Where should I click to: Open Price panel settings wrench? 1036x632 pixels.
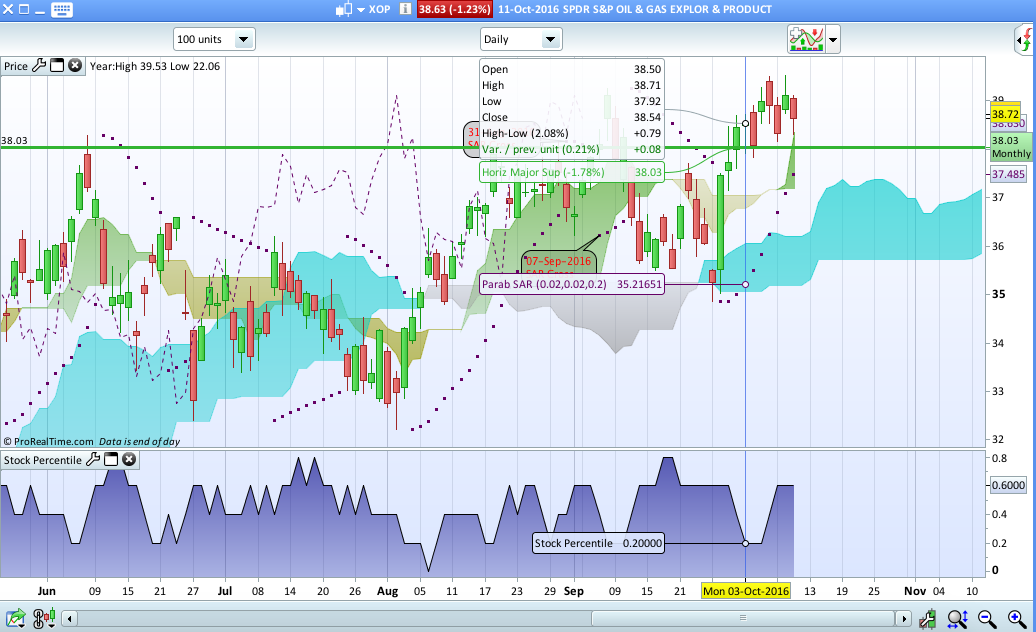[x=39, y=65]
